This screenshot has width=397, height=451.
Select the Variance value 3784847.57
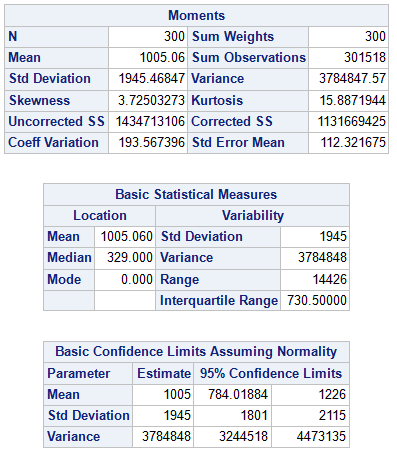(x=352, y=79)
